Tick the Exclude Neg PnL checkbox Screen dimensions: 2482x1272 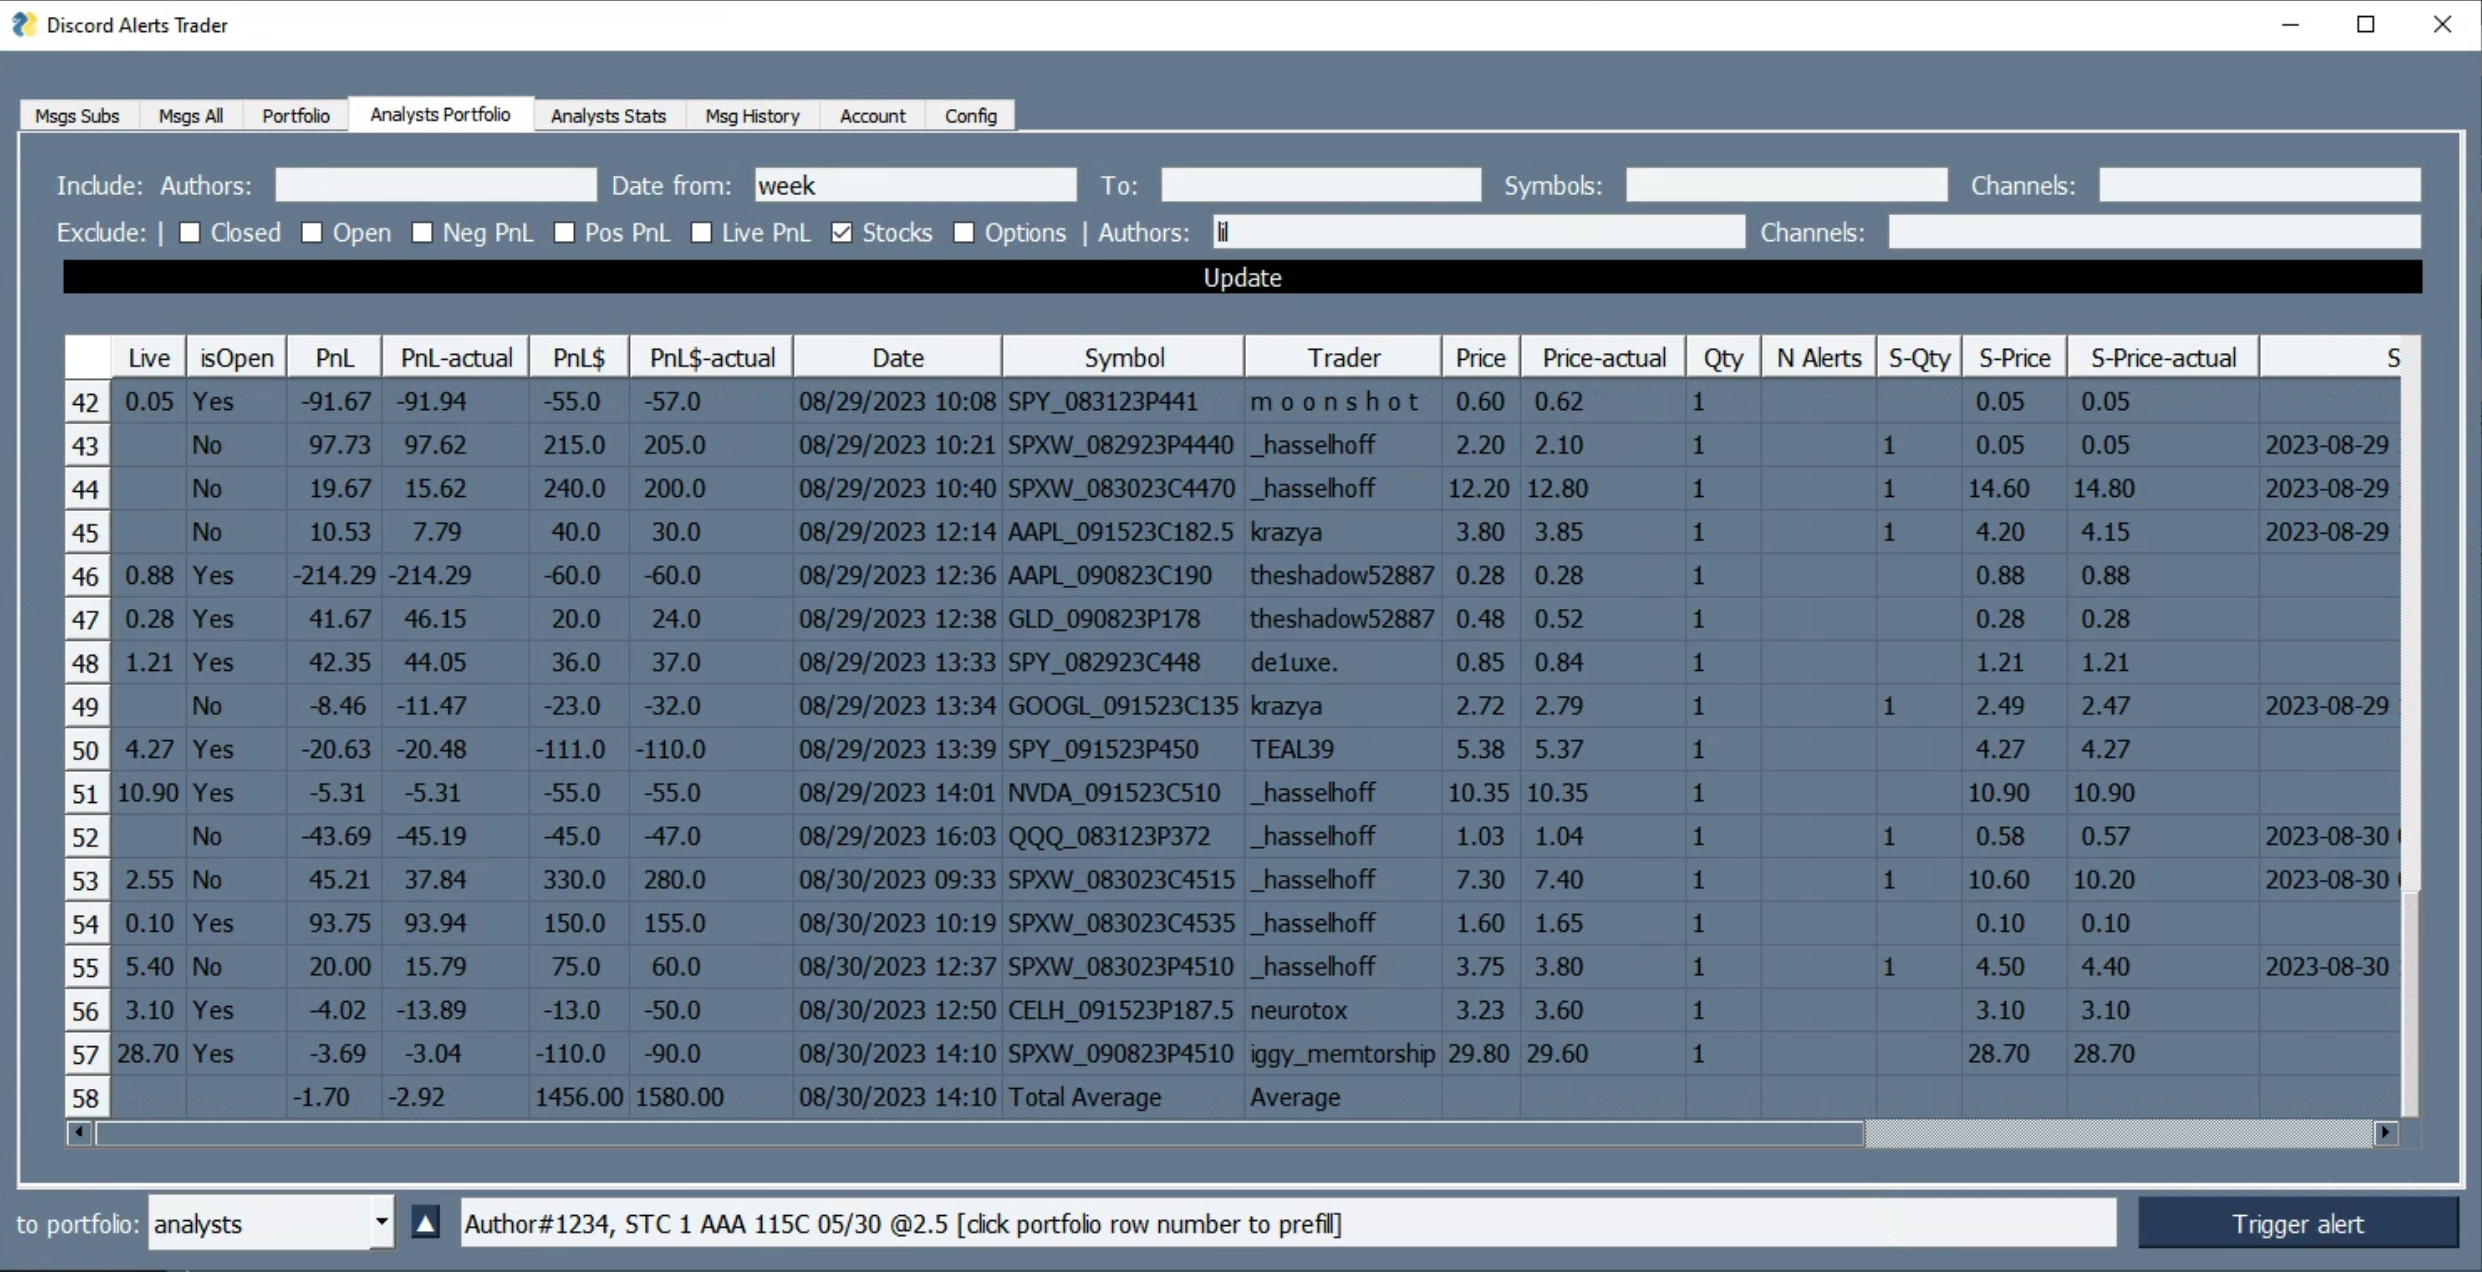[x=422, y=232]
